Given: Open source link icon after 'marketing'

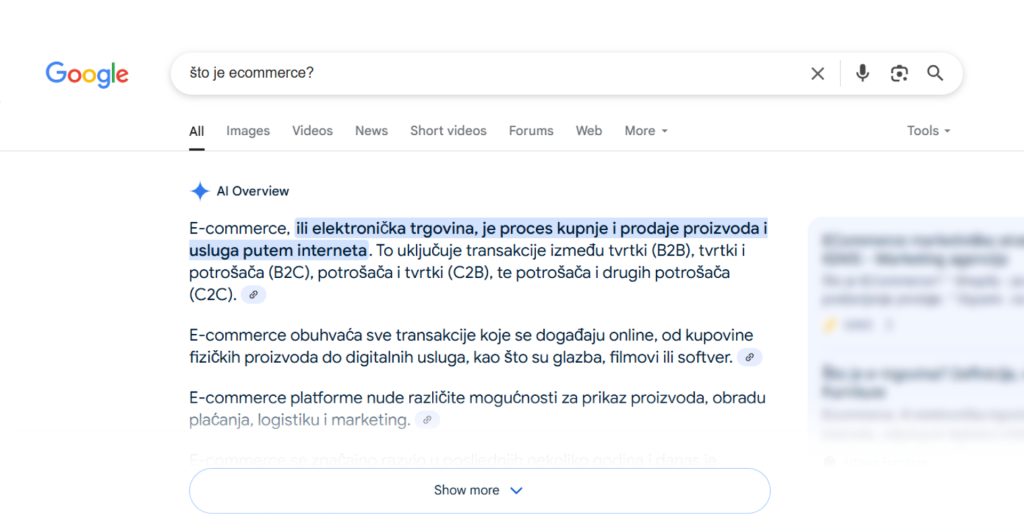Looking at the screenshot, I should pos(427,420).
